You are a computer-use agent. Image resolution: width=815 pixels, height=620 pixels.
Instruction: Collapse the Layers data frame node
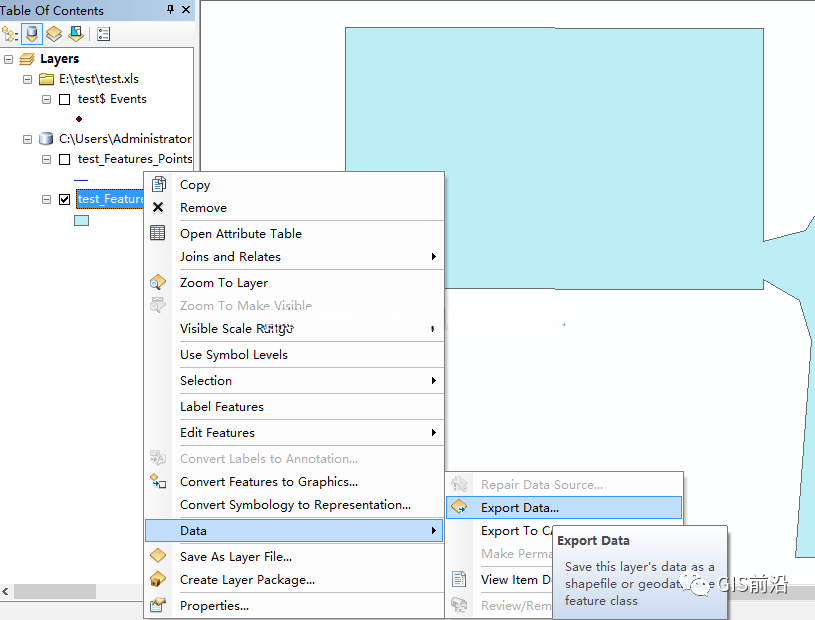[8, 59]
